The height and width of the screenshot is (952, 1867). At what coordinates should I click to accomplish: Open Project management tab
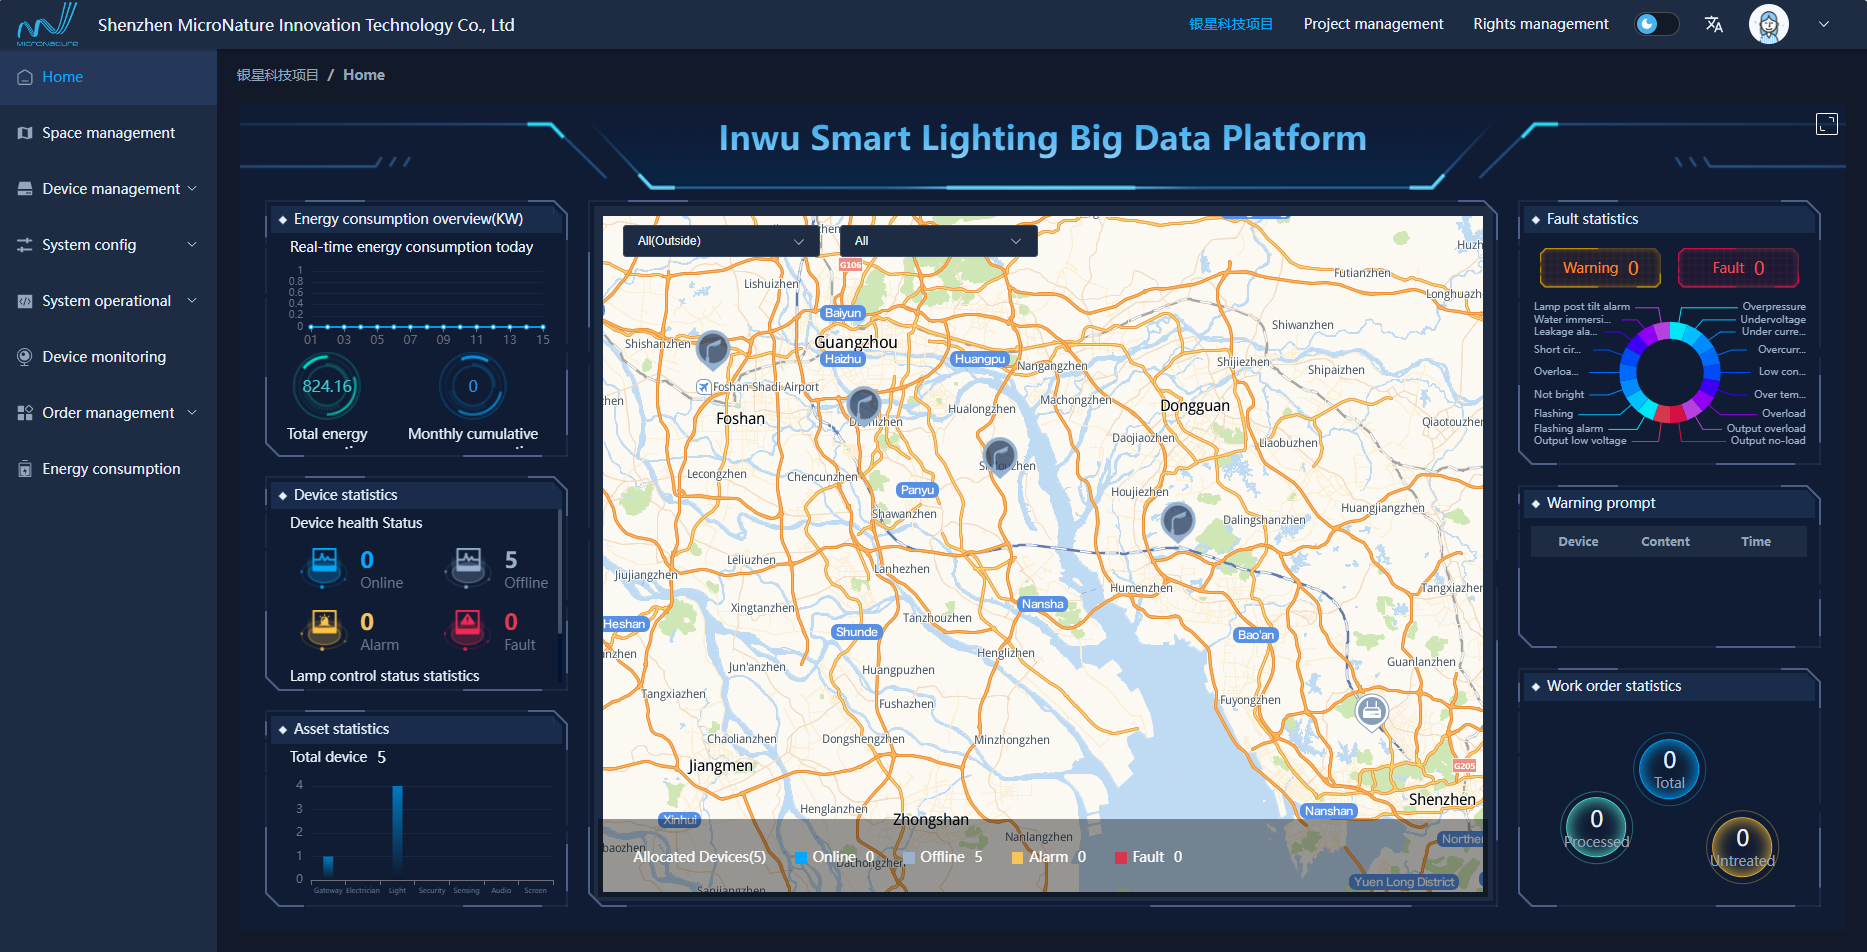tap(1372, 24)
